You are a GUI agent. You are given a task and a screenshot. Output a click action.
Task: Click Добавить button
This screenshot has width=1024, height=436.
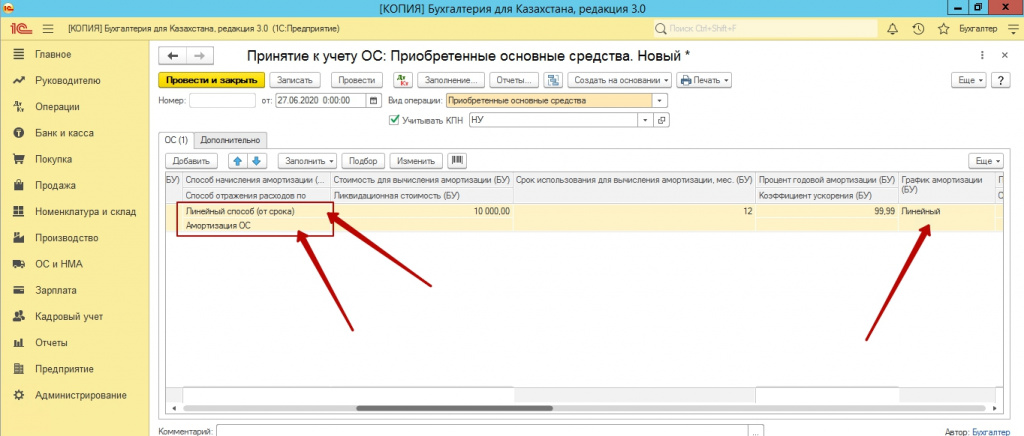(191, 161)
